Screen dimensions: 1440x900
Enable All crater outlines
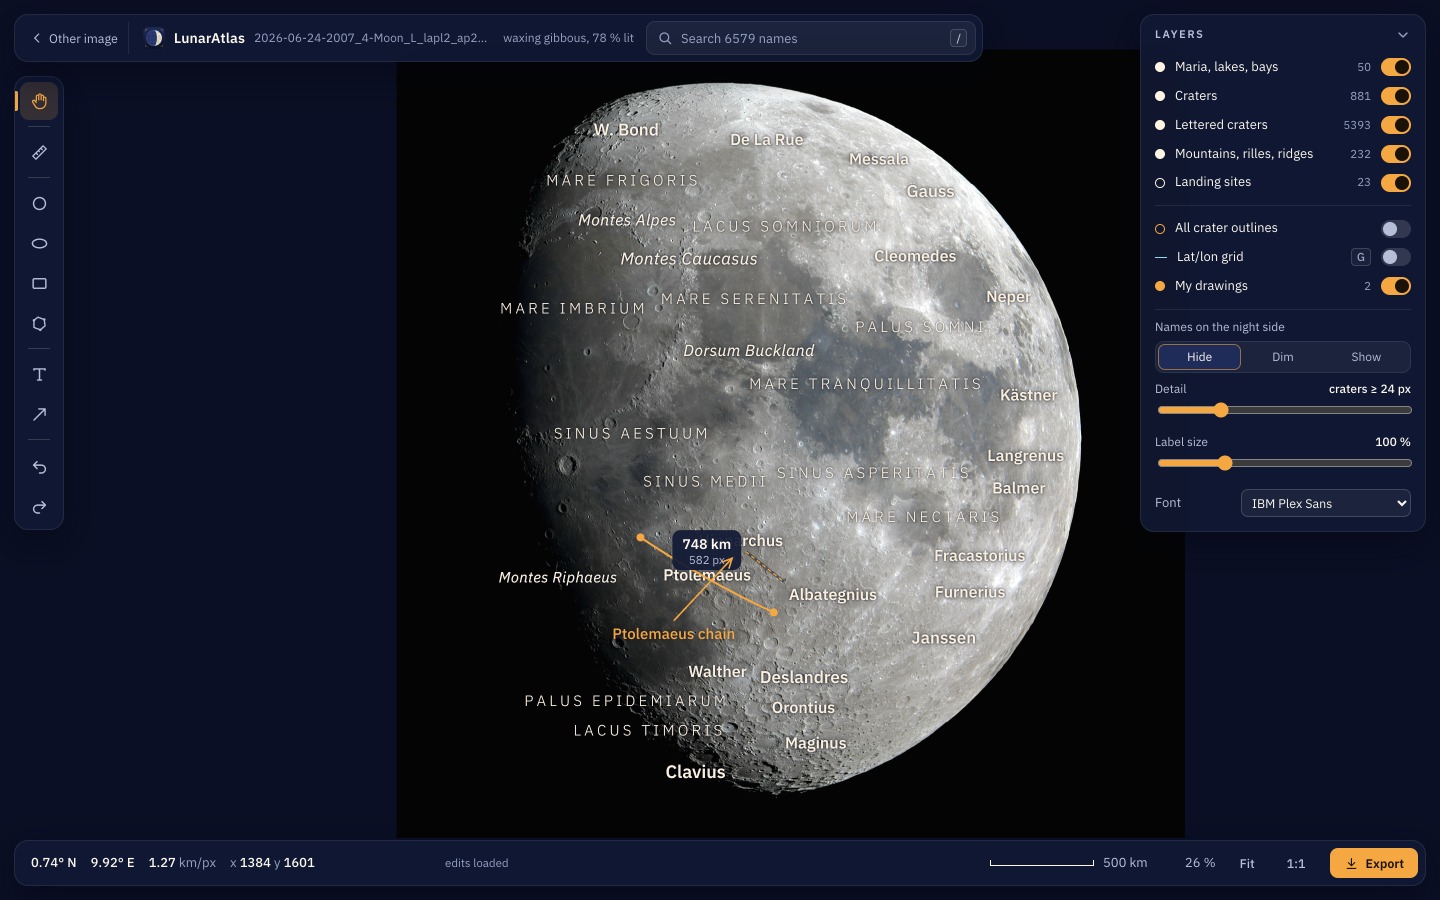coord(1395,228)
